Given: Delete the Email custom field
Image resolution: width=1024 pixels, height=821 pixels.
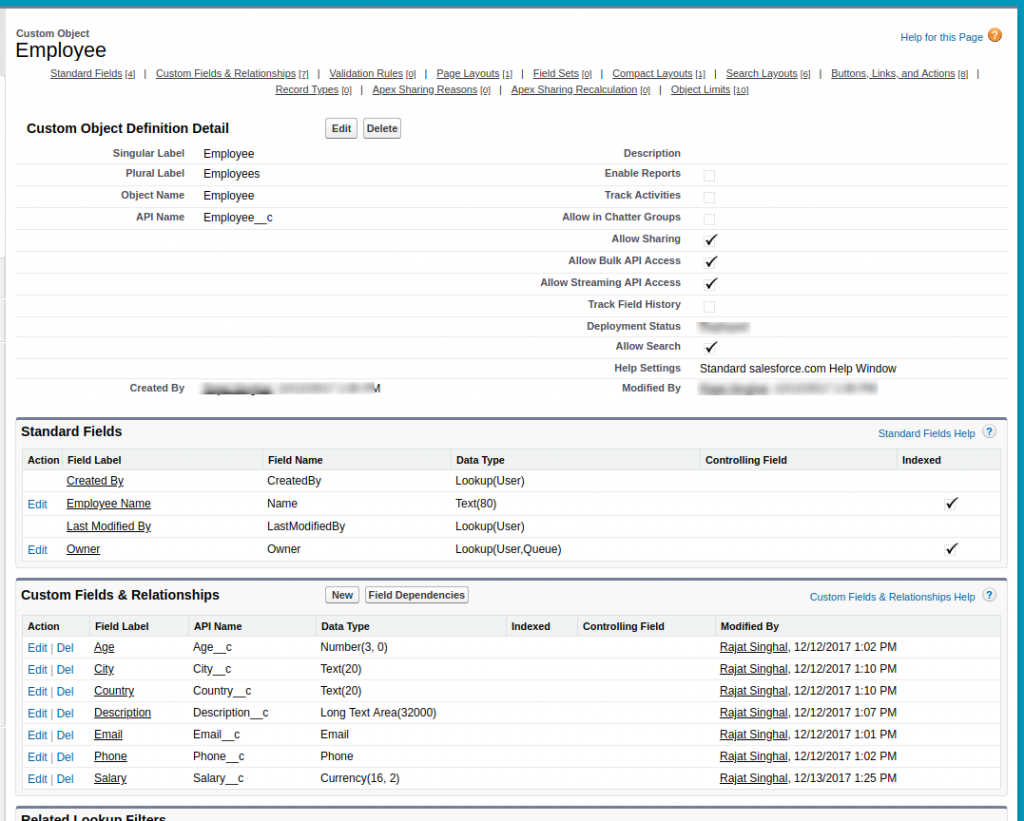Looking at the screenshot, I should (x=65, y=735).
